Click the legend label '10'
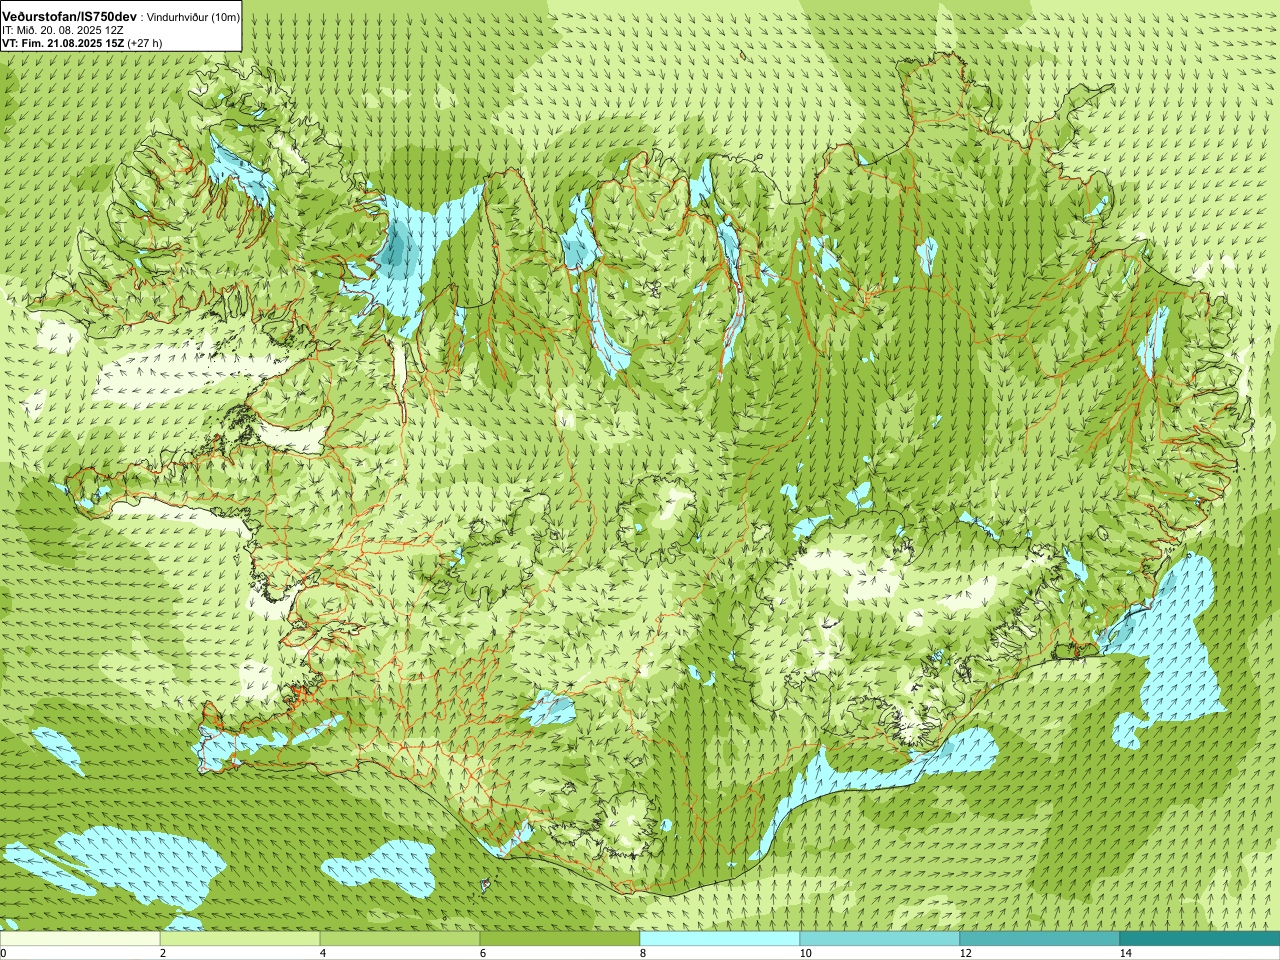The height and width of the screenshot is (960, 1280). tap(805, 953)
